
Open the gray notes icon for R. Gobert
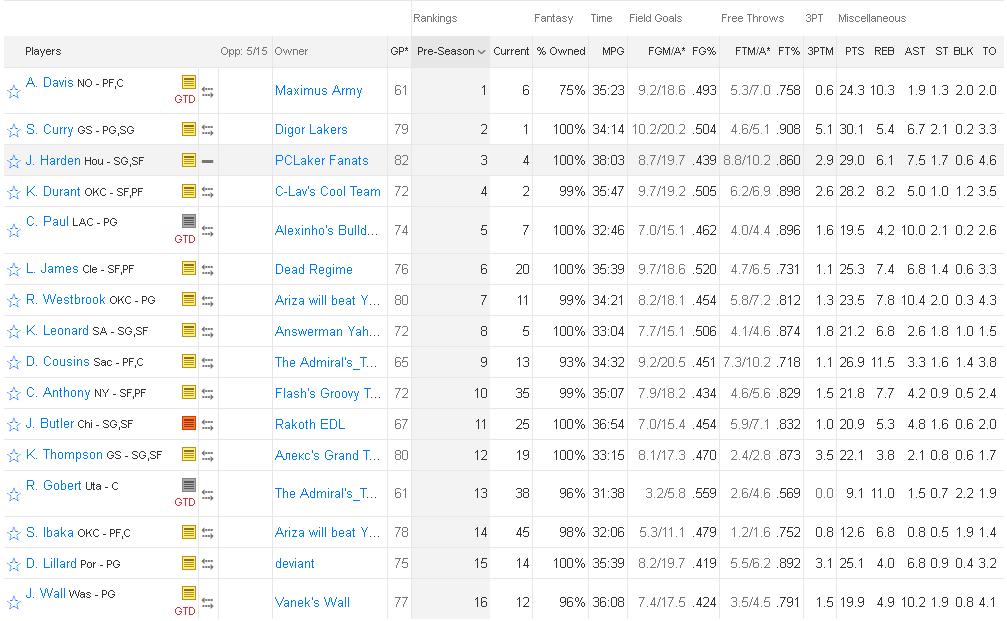pyautogui.click(x=188, y=485)
